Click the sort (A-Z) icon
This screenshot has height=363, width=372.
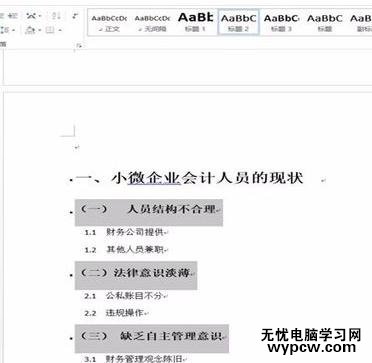tap(55, 16)
